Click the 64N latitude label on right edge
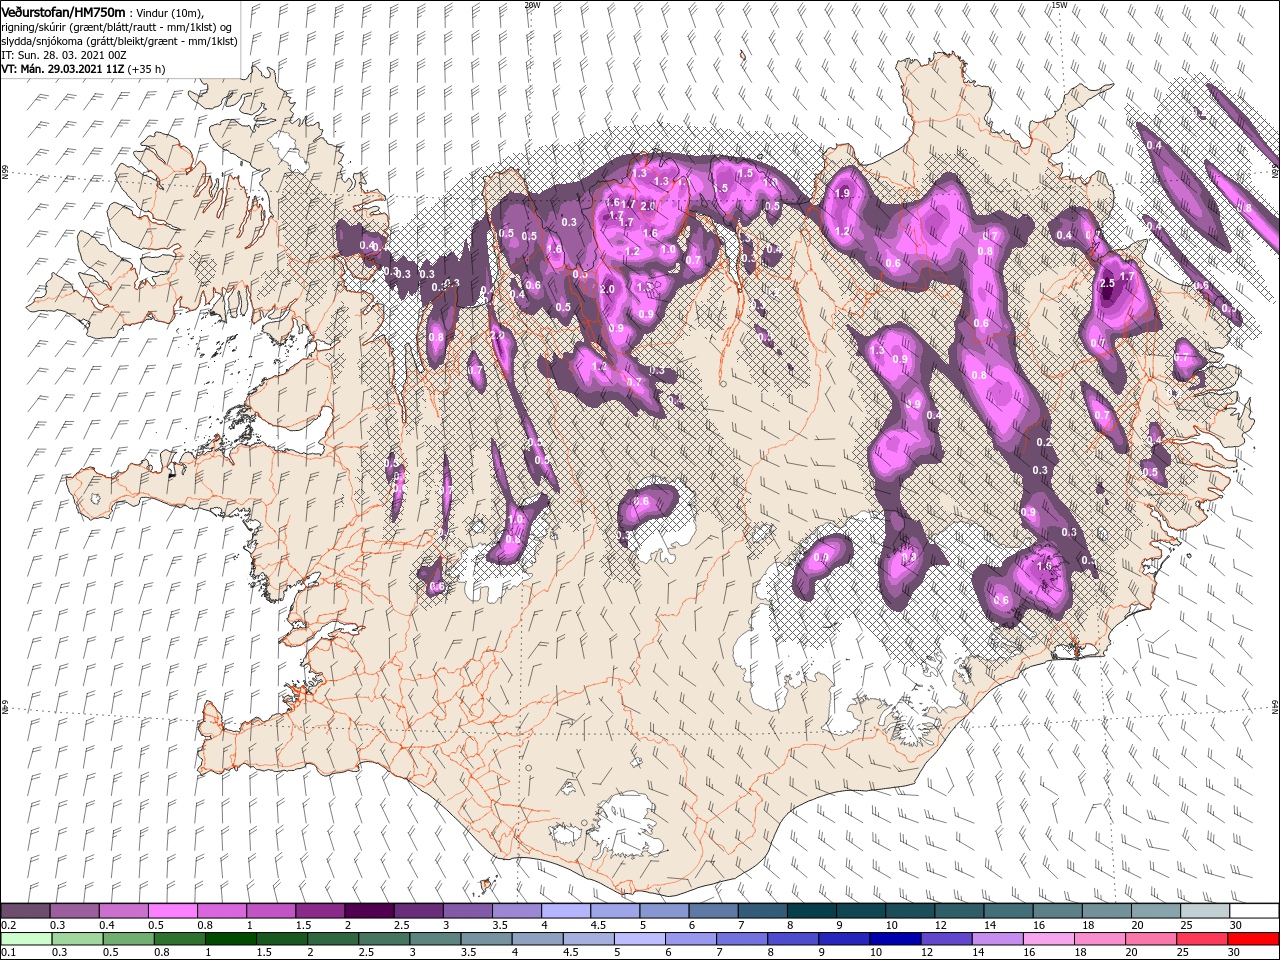 (x=1275, y=708)
